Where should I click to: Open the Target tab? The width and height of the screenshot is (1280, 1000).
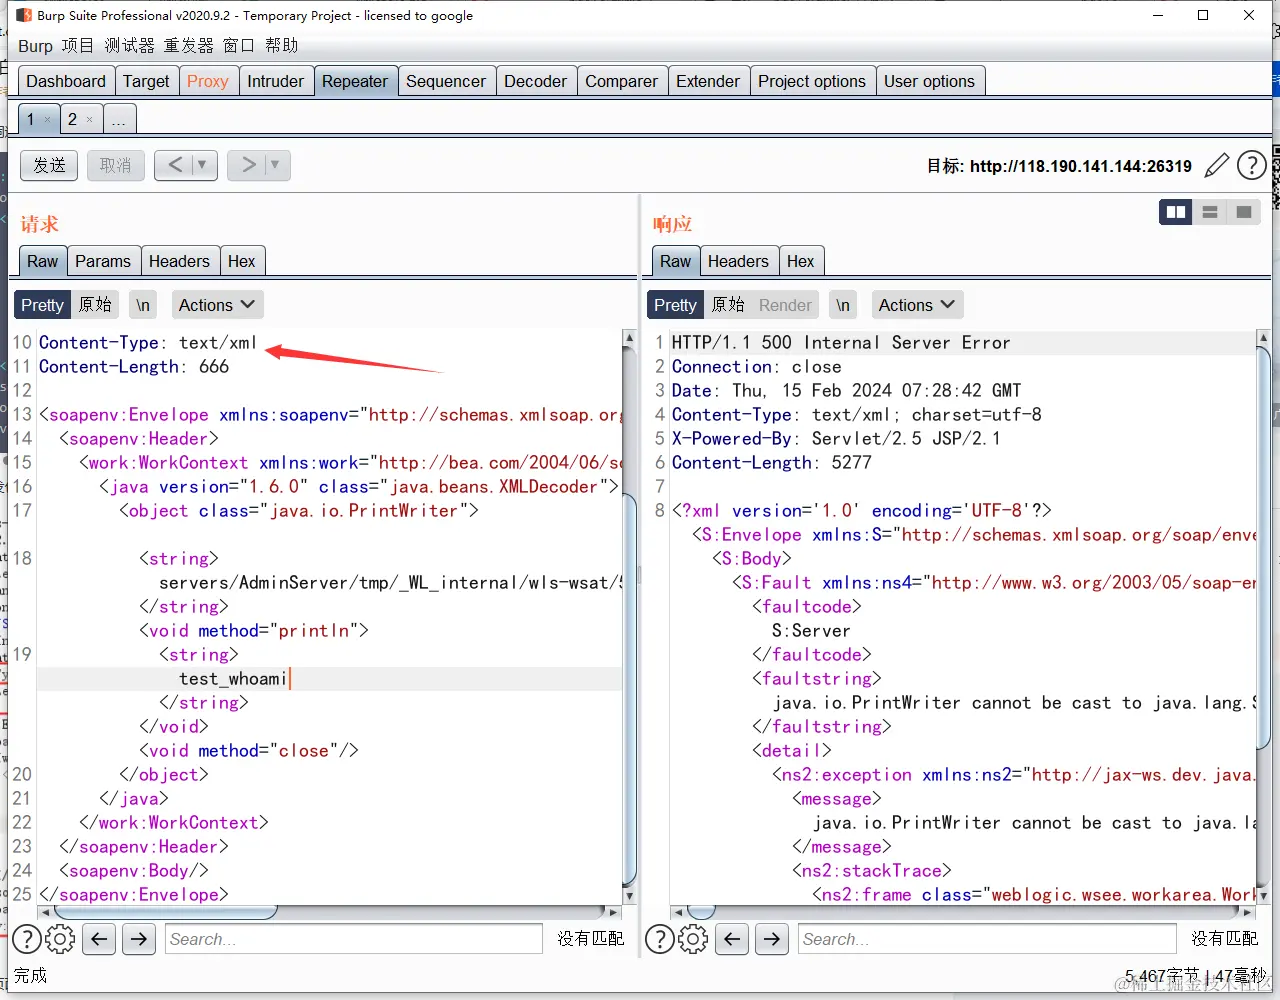point(146,81)
